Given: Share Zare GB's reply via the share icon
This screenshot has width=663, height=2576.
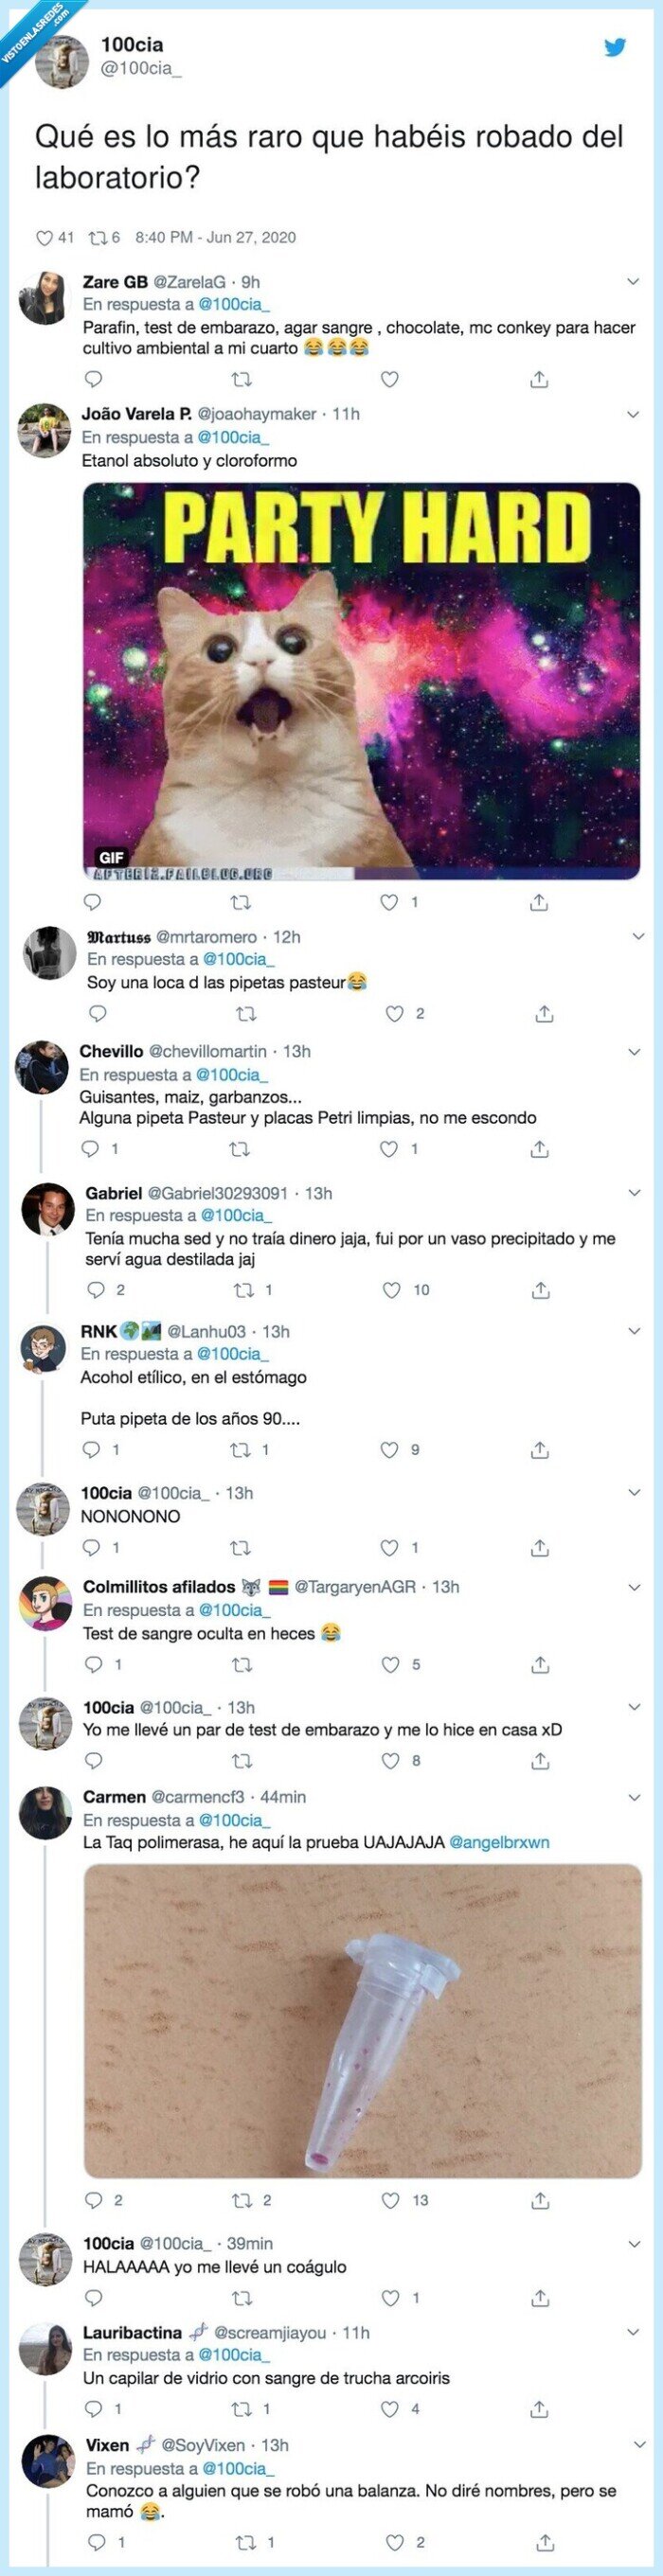Looking at the screenshot, I should tap(540, 377).
